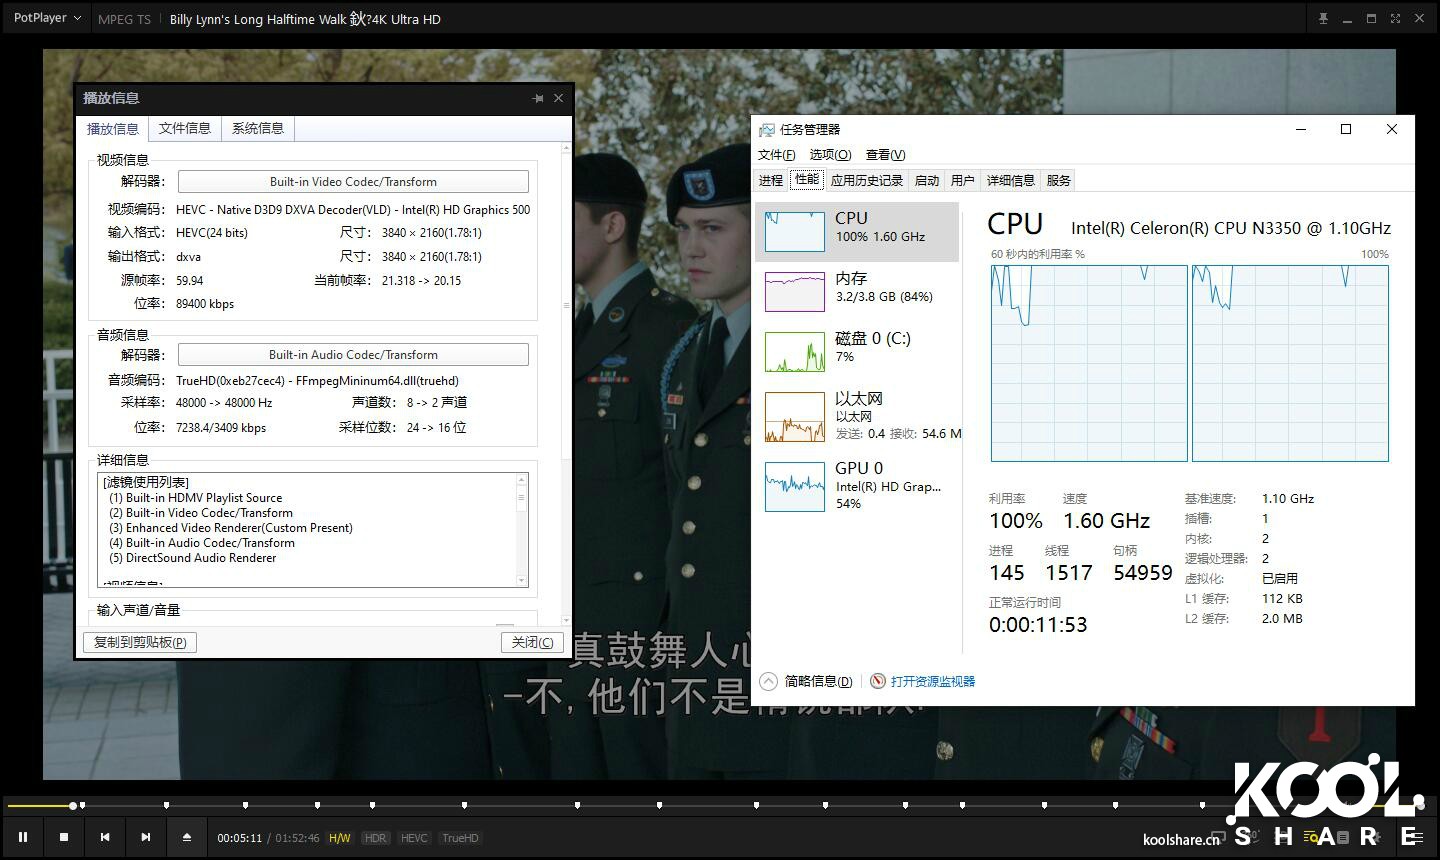
Task: Select the Next file icon
Action: coord(145,837)
